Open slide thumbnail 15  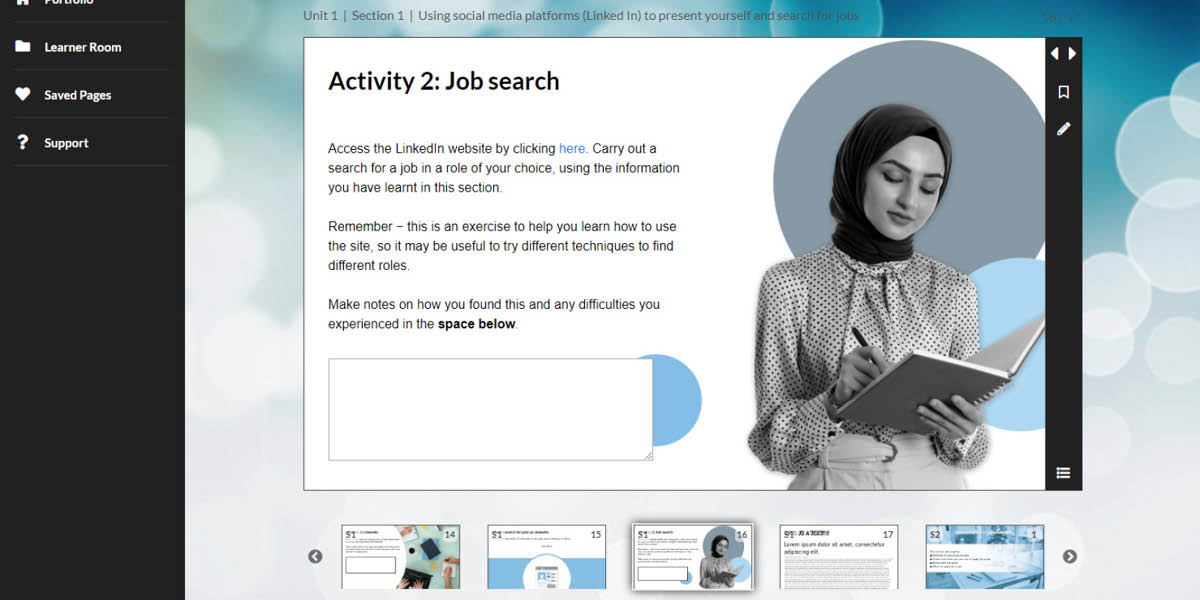pyautogui.click(x=547, y=557)
